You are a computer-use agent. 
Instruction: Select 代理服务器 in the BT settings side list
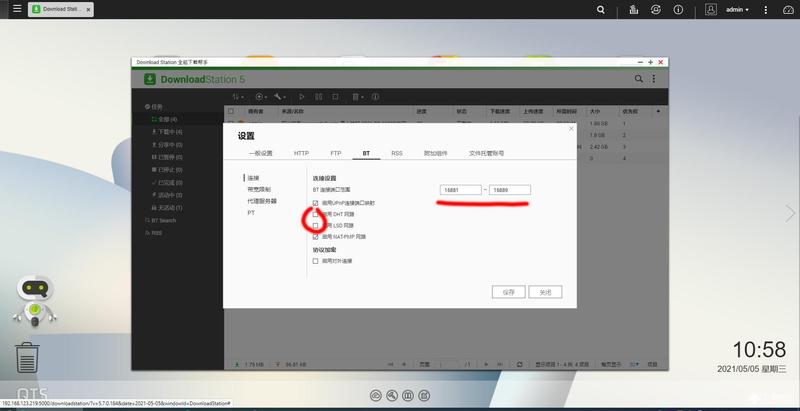point(262,201)
